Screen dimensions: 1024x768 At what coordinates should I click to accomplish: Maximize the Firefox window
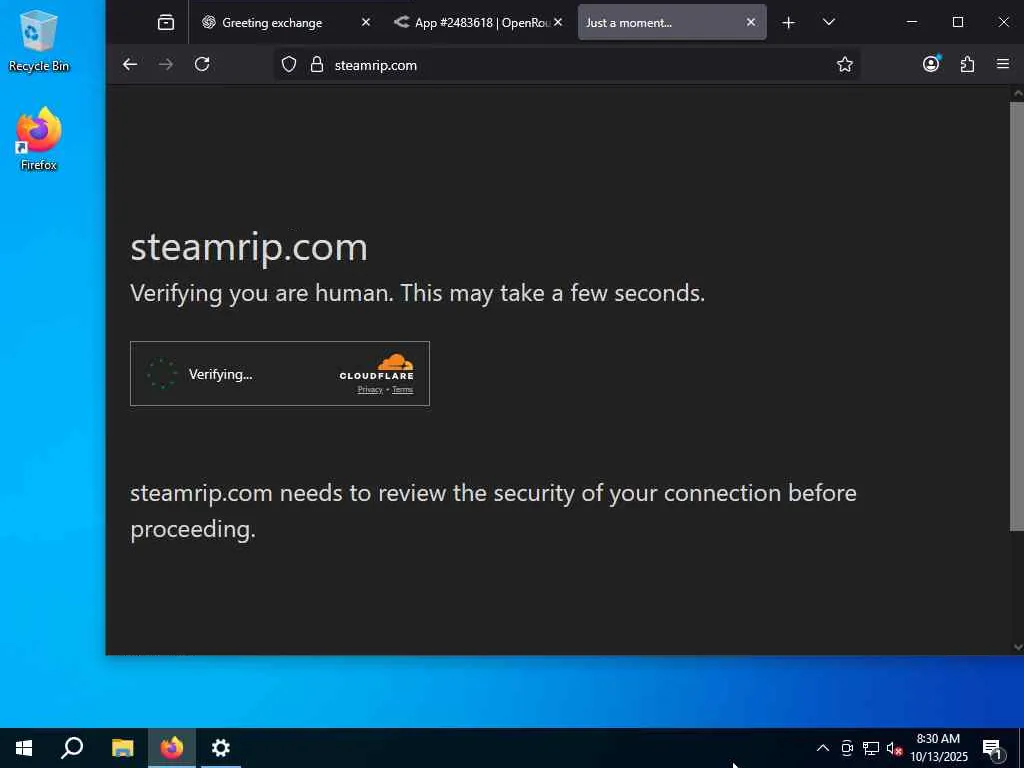pos(957,22)
